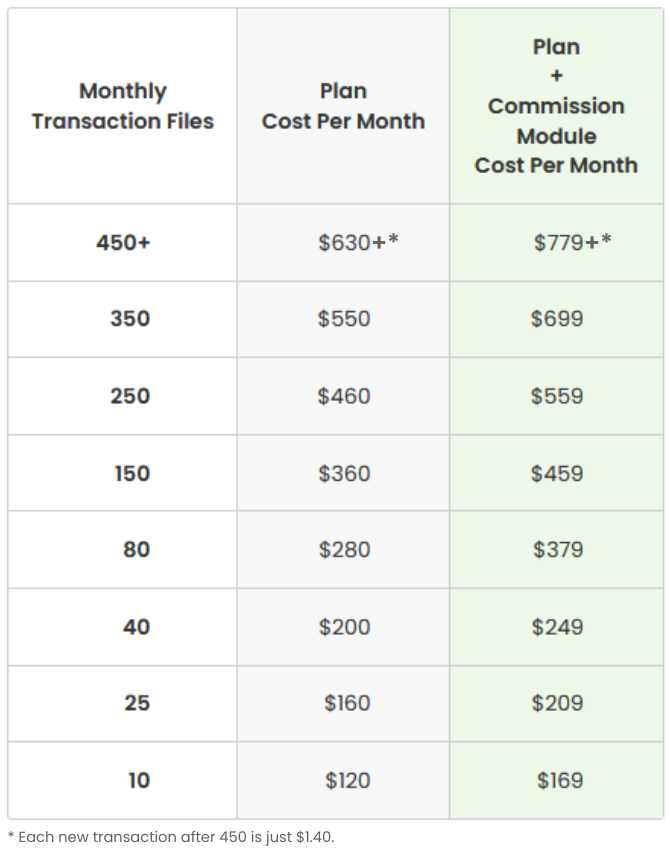Click the 150 transaction files cell
The width and height of the screenshot is (670, 854).
[x=132, y=473]
